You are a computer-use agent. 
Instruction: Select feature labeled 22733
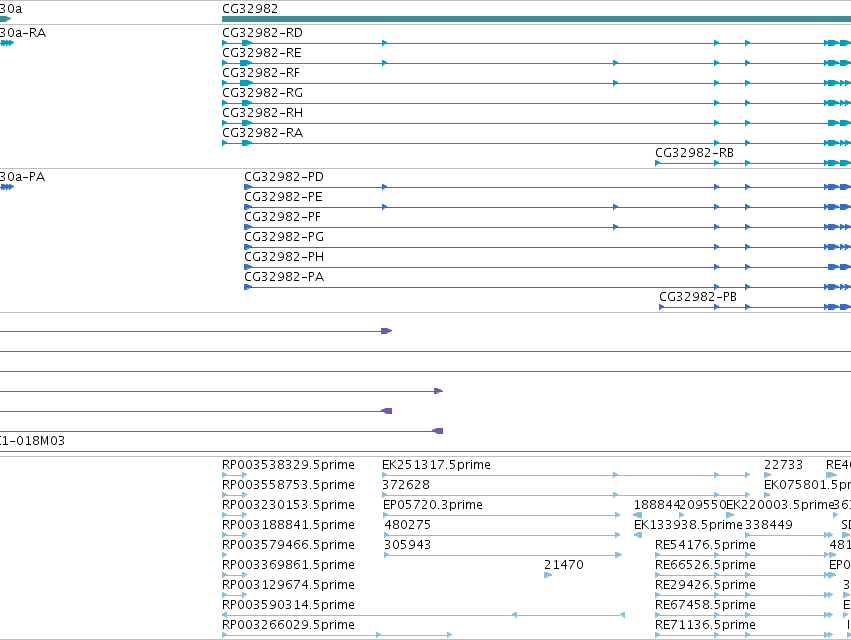pyautogui.click(x=783, y=465)
